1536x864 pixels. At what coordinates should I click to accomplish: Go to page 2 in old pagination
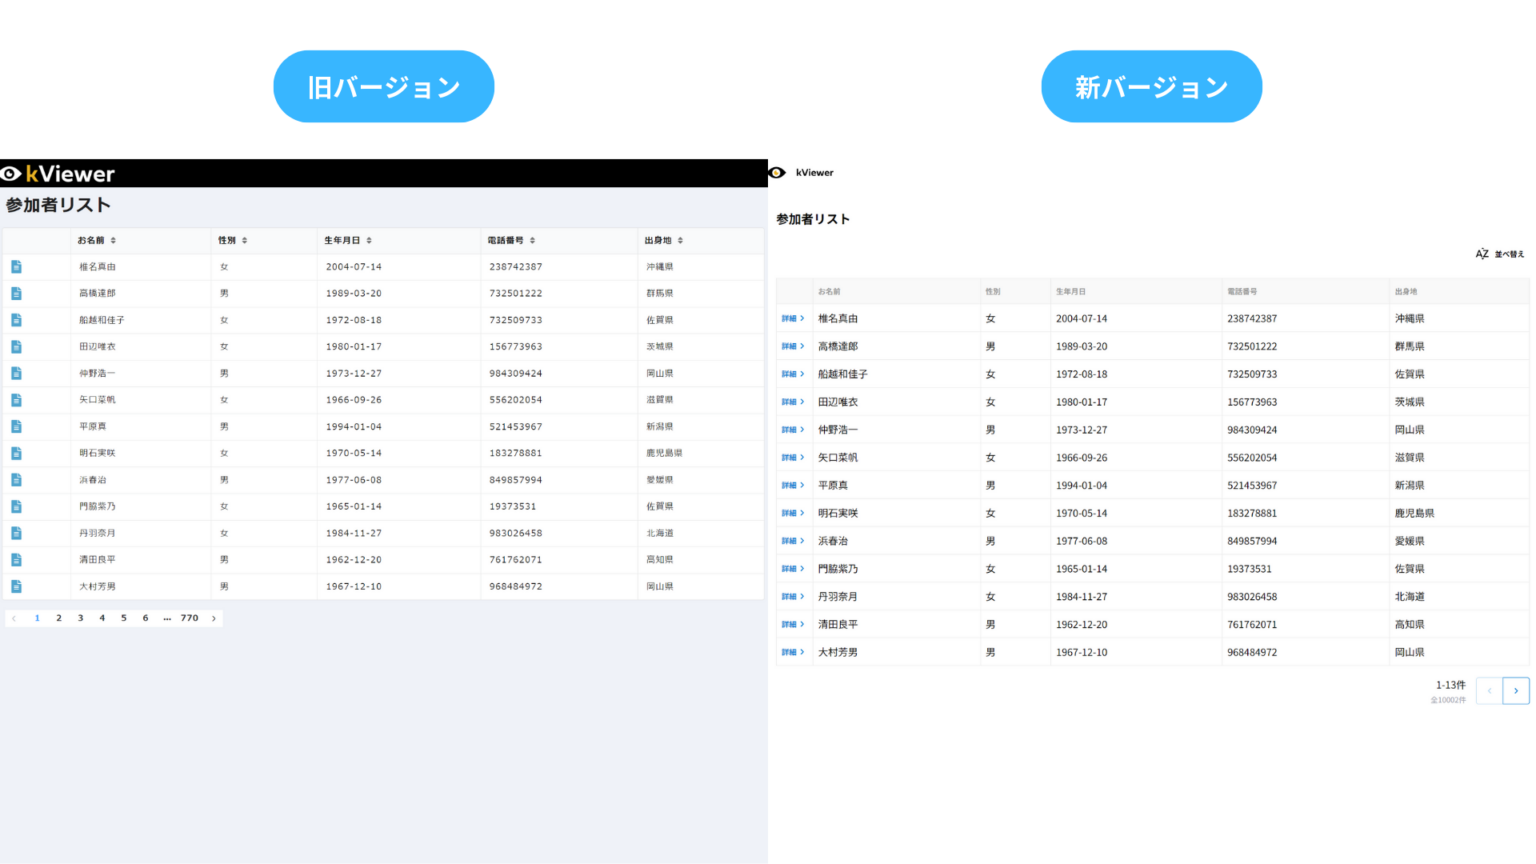click(x=59, y=618)
